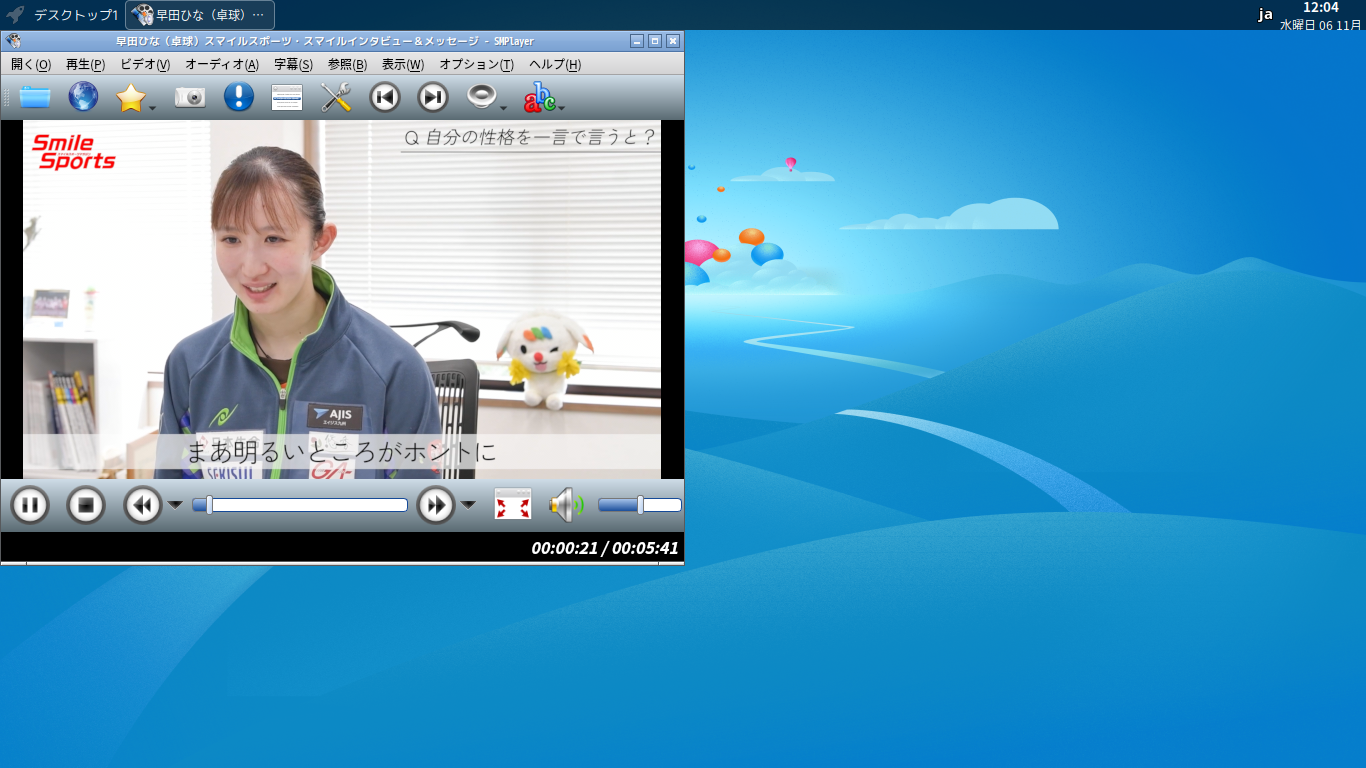Show file information with the blue exclamation icon
Screen dimensions: 1366x768
tap(239, 97)
